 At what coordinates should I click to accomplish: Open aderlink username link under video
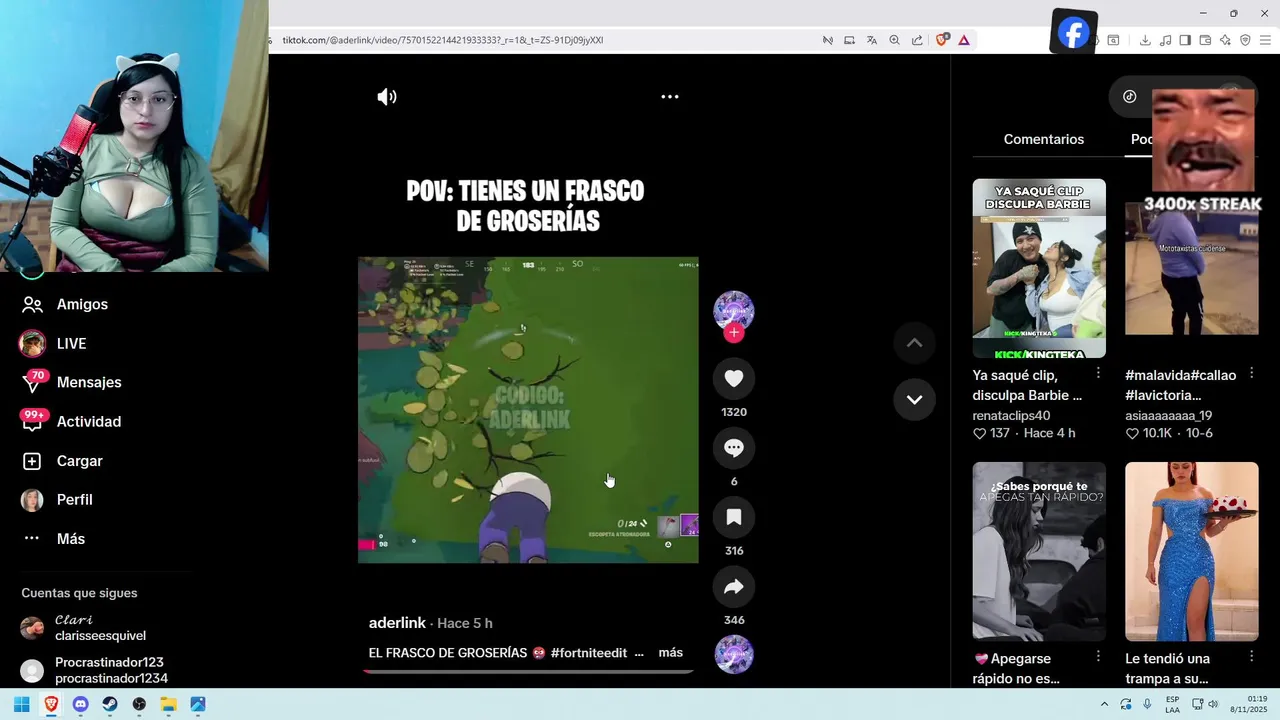click(397, 623)
